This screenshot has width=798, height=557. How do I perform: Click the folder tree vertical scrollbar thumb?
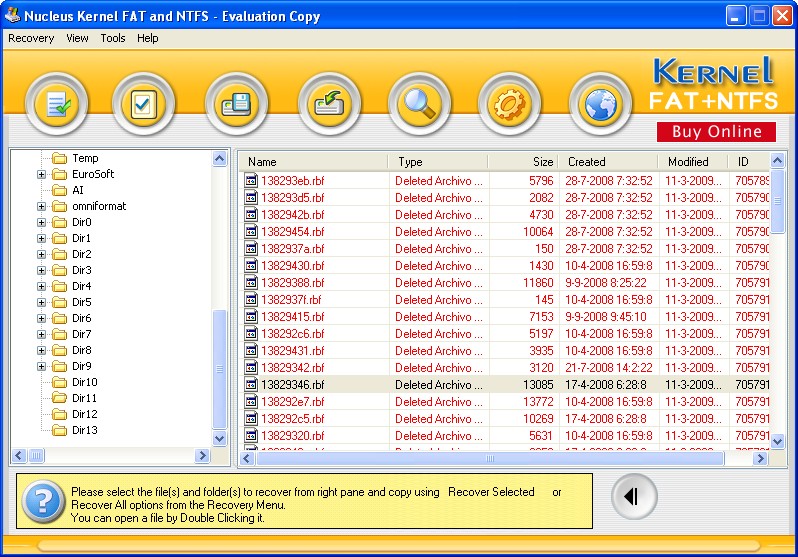pyautogui.click(x=220, y=369)
